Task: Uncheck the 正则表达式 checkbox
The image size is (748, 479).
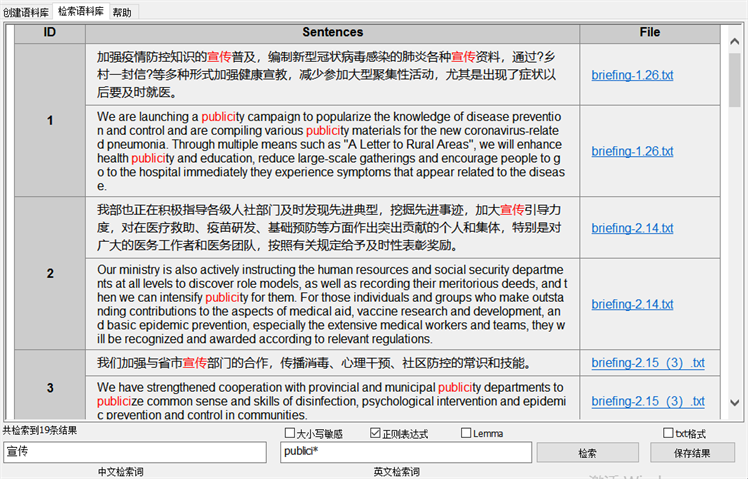Action: (x=375, y=434)
